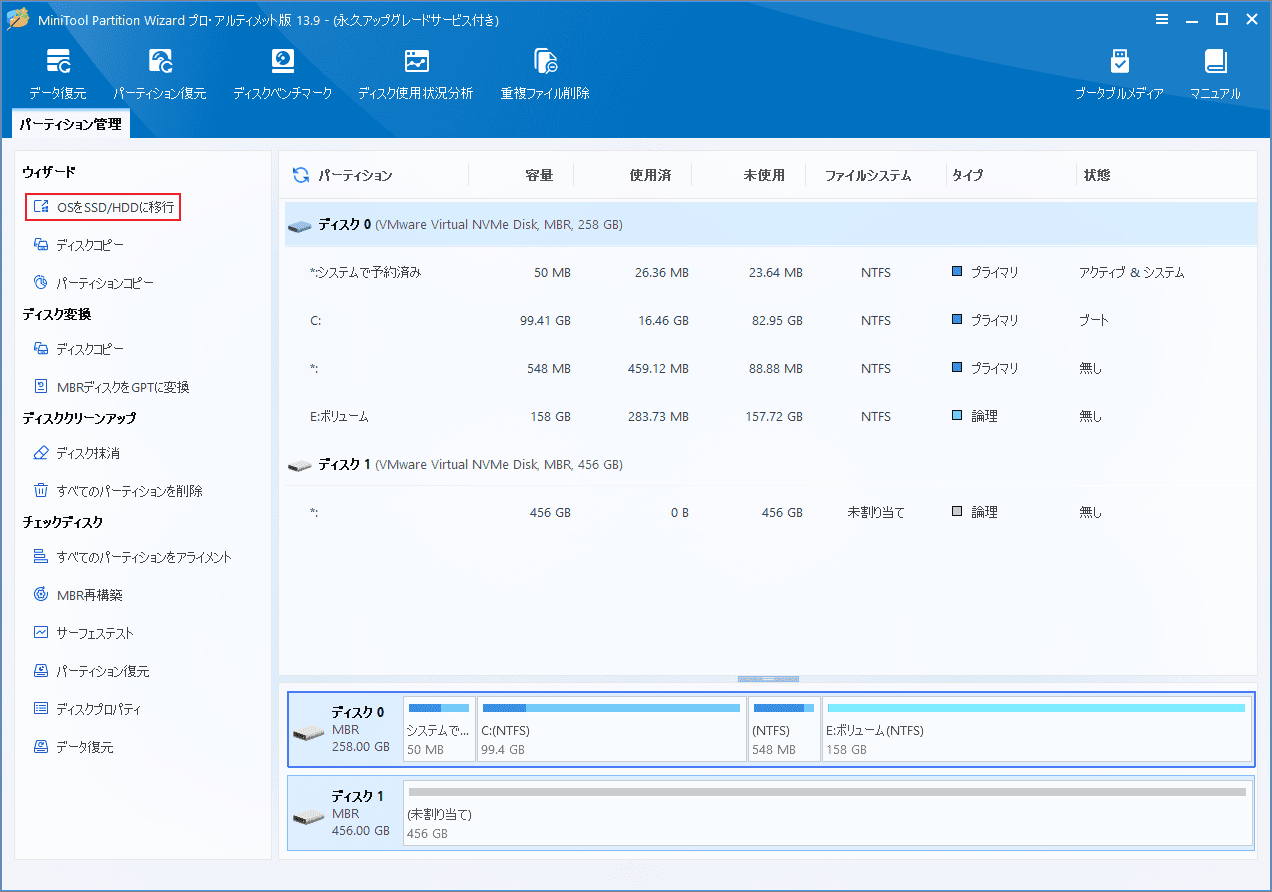Screen dimensions: 1272x892
Task: Select the 456 GB unallocated partition row
Action: [x=771, y=512]
